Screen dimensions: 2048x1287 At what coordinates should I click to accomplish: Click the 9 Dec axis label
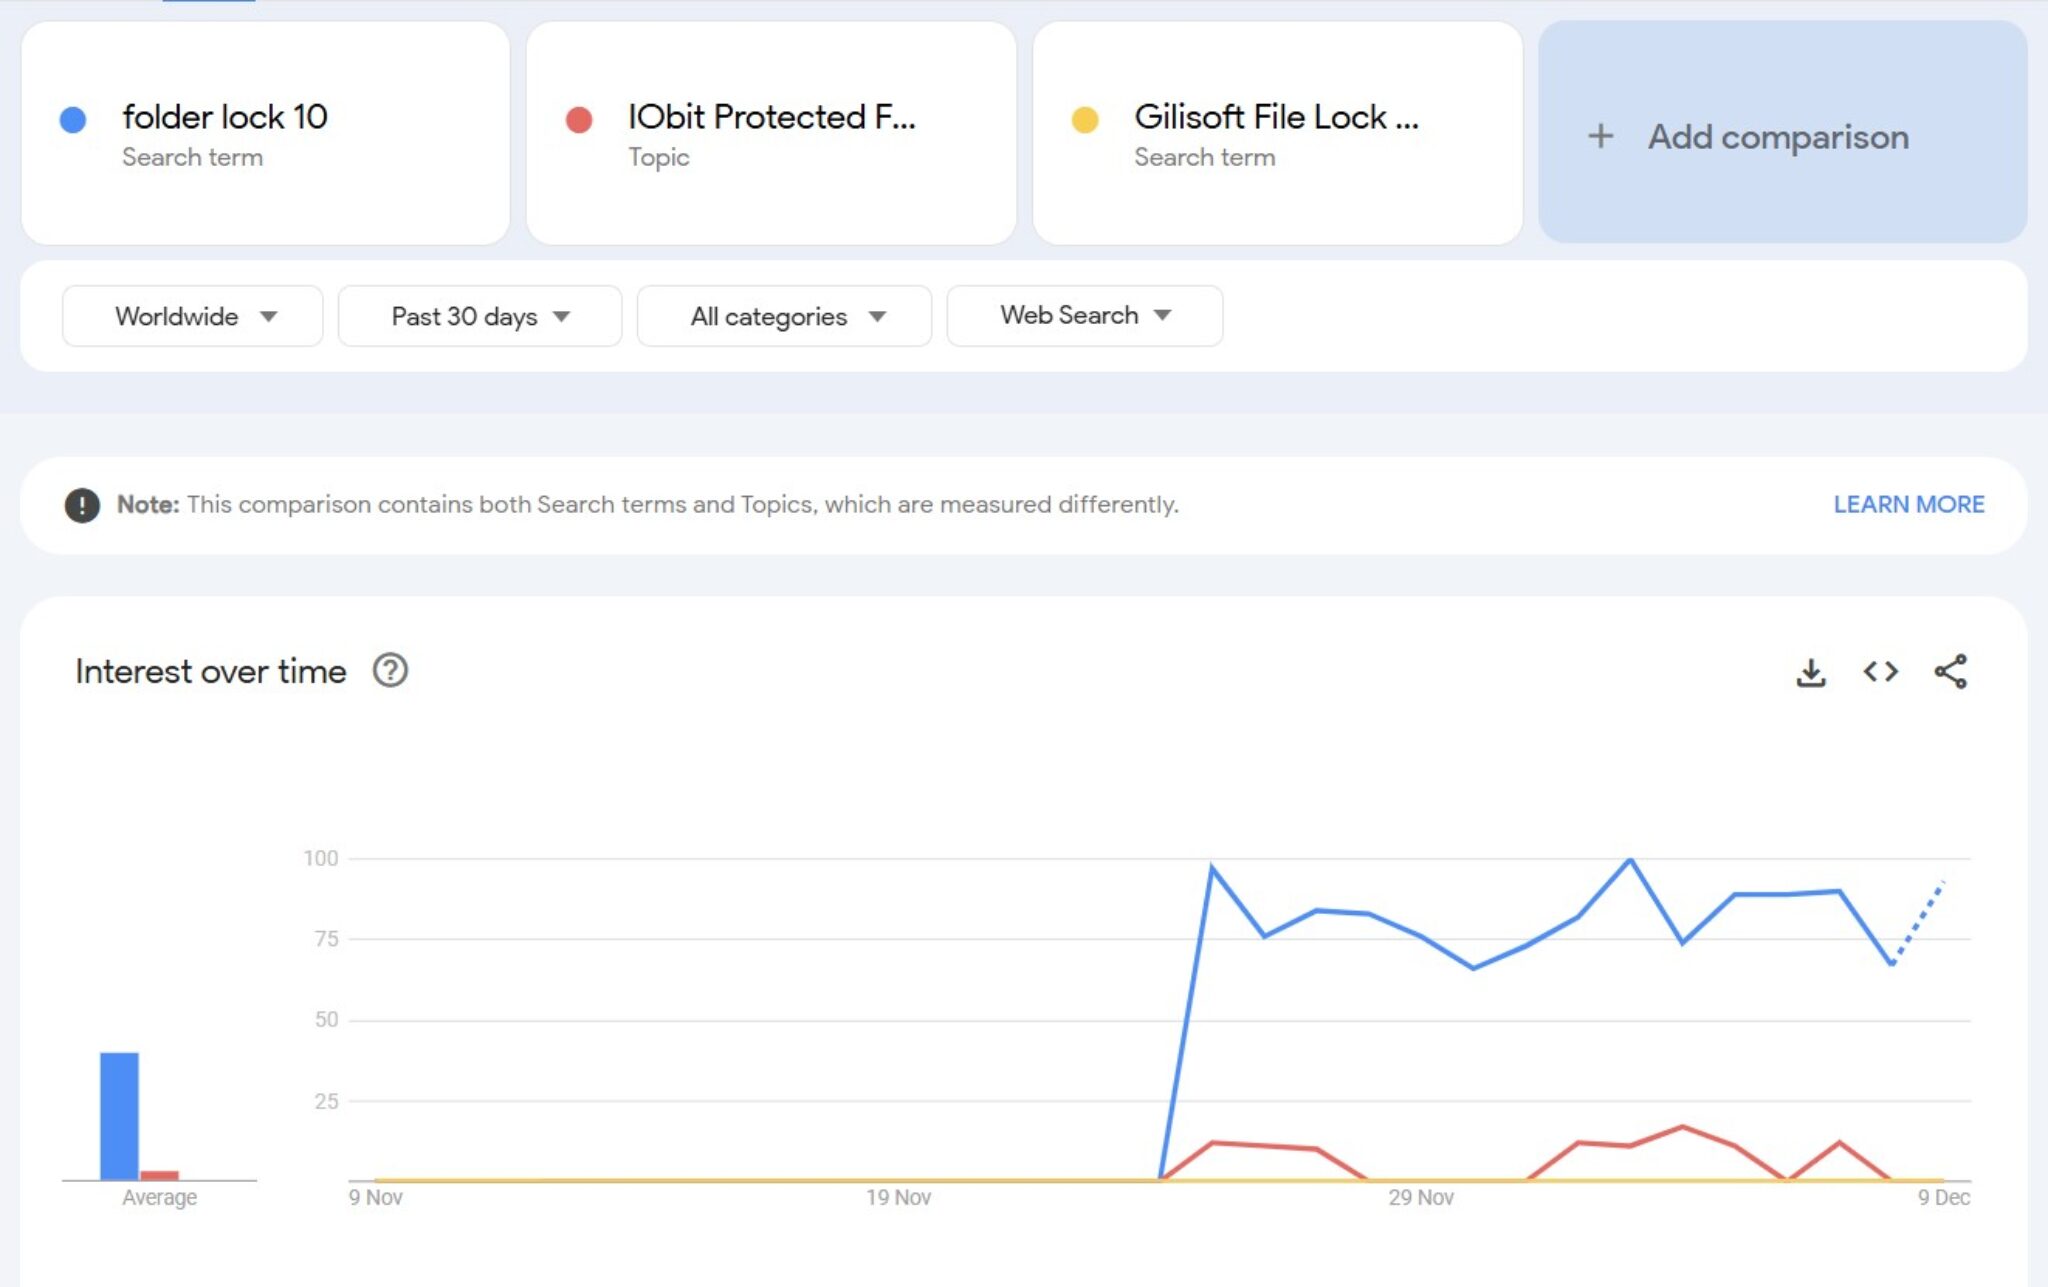click(1943, 1198)
